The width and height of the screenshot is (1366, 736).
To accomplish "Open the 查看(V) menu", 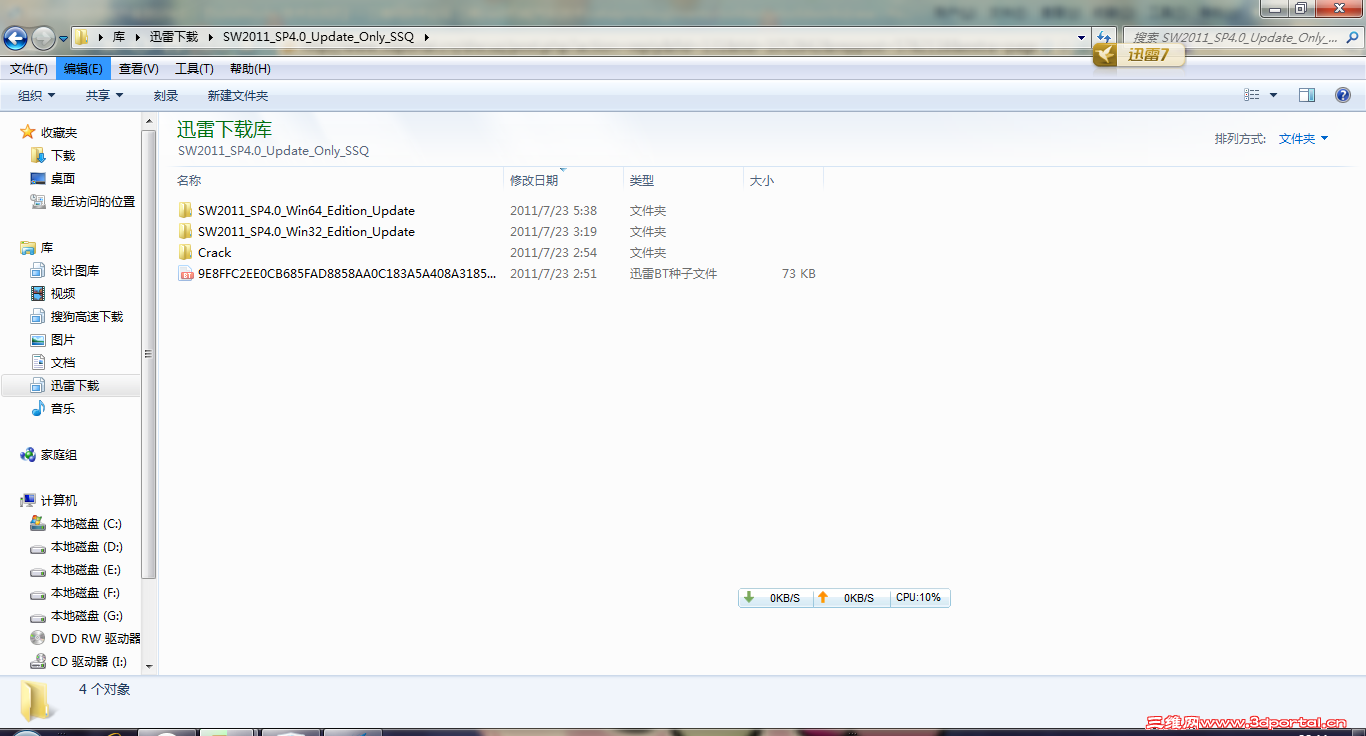I will (x=139, y=69).
